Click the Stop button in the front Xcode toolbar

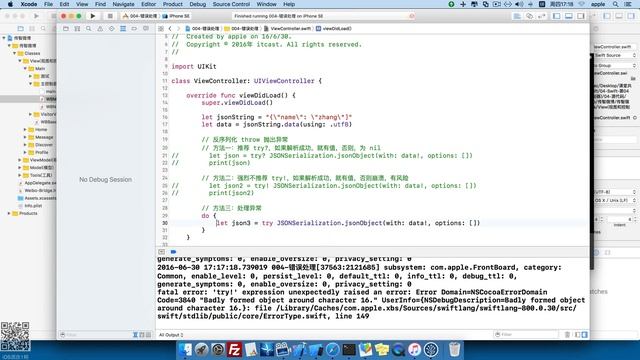tap(109, 16)
